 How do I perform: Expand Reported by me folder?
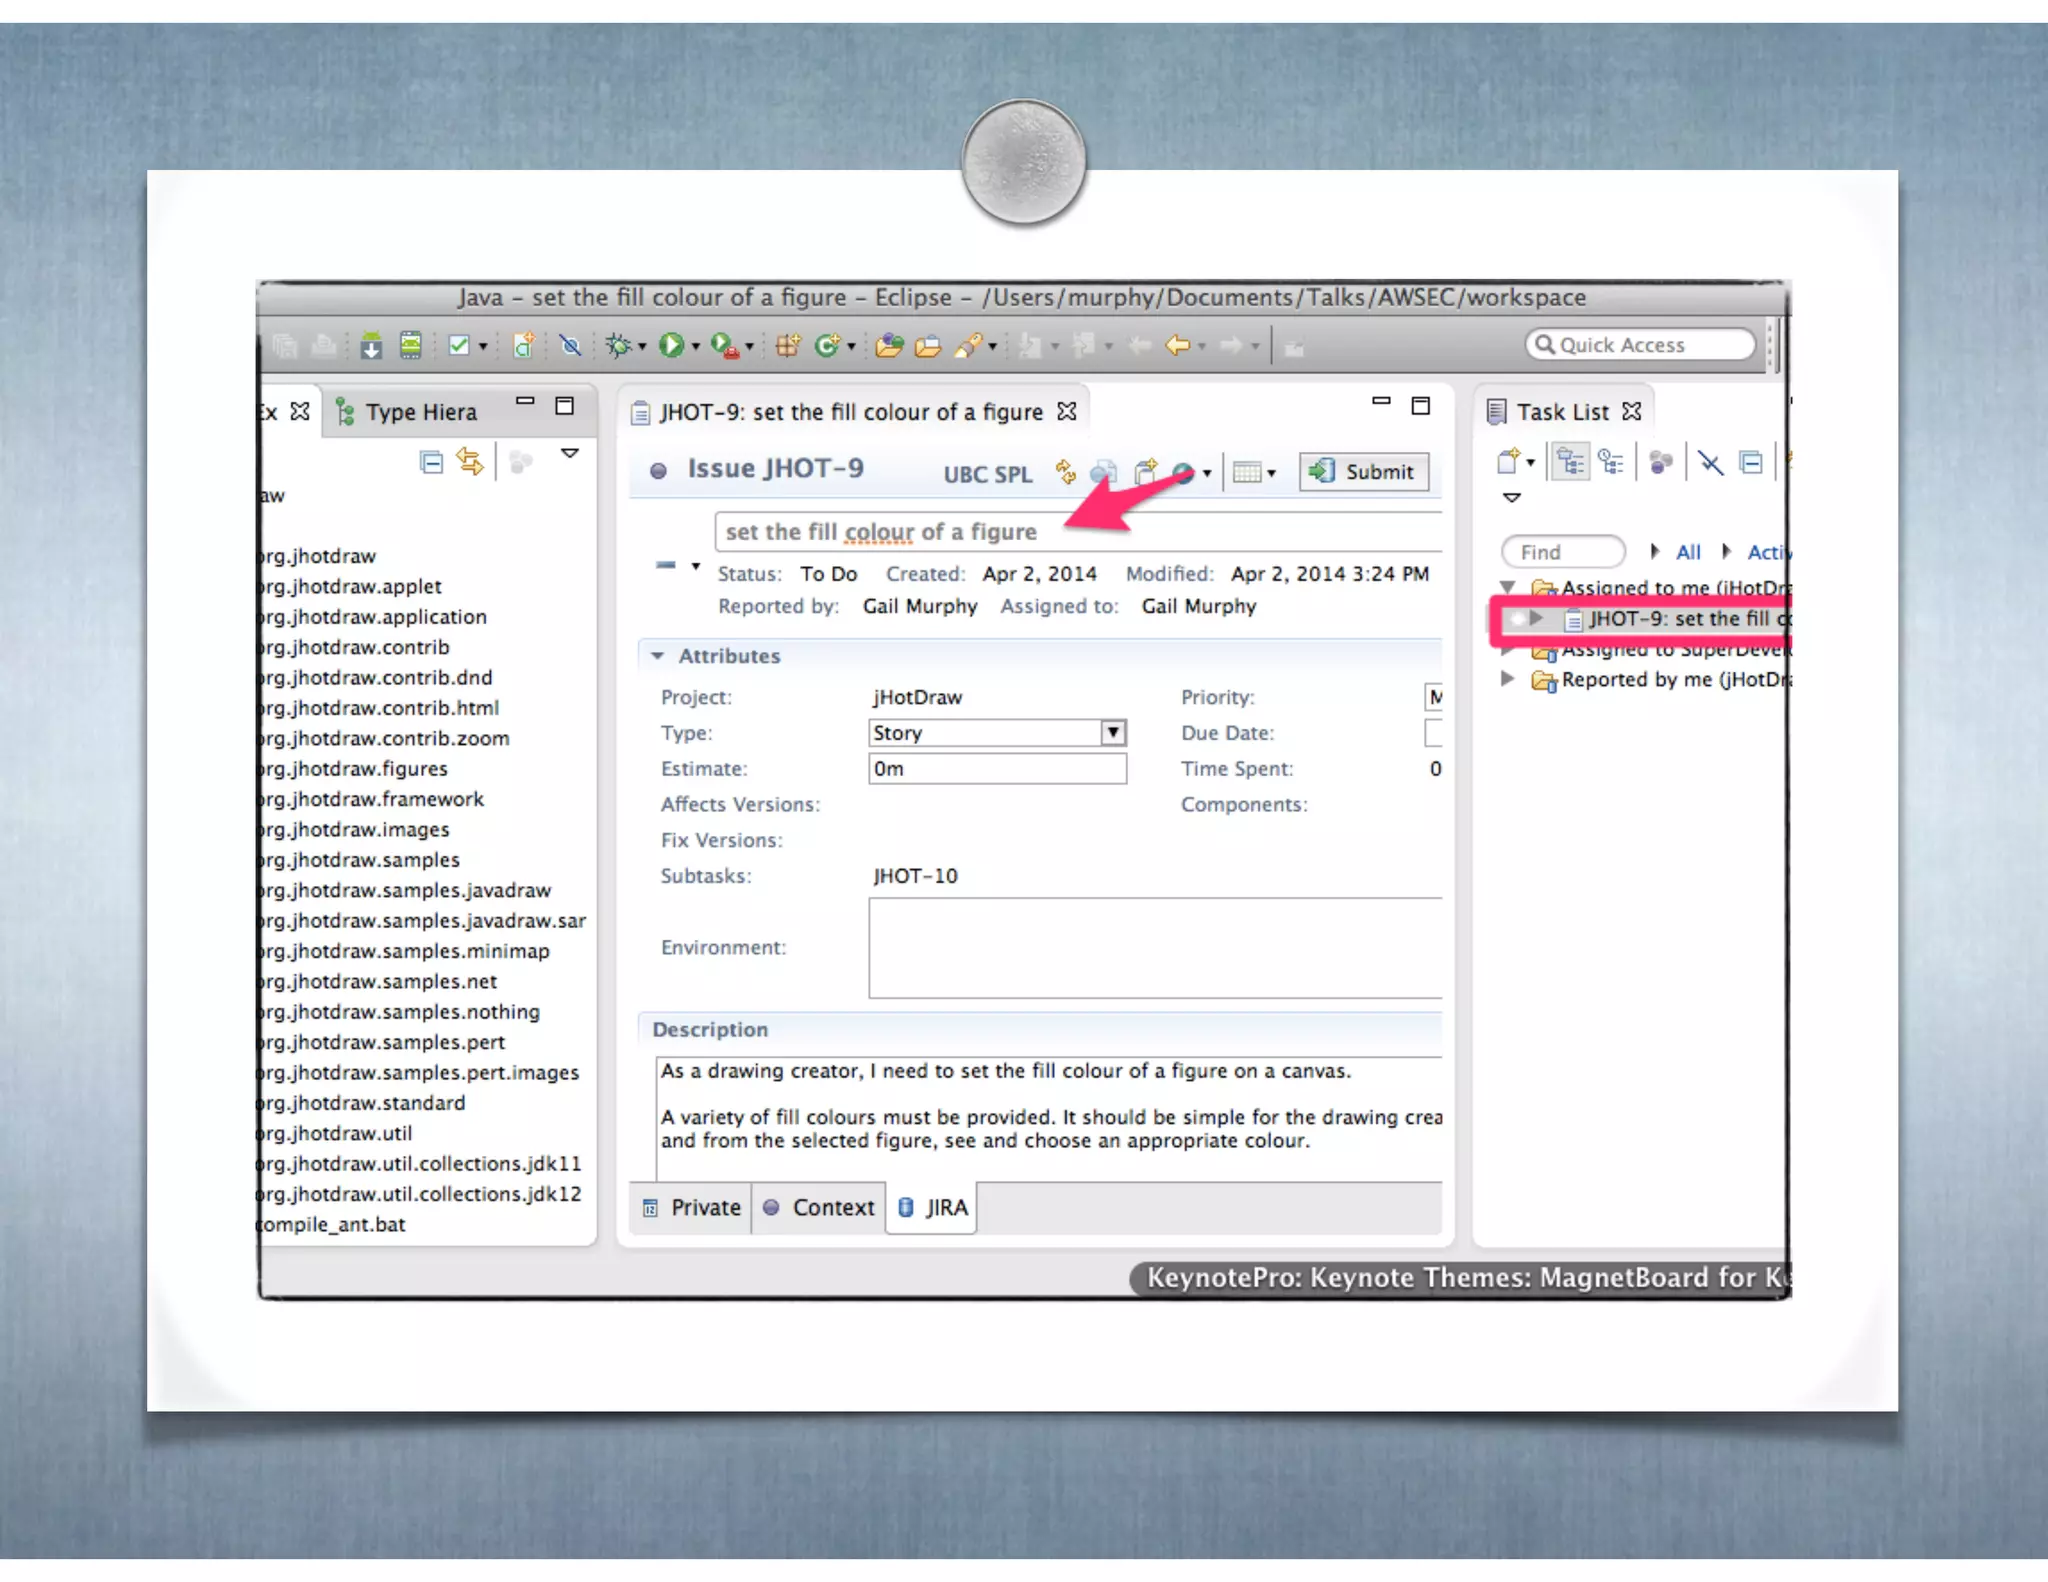[1508, 679]
